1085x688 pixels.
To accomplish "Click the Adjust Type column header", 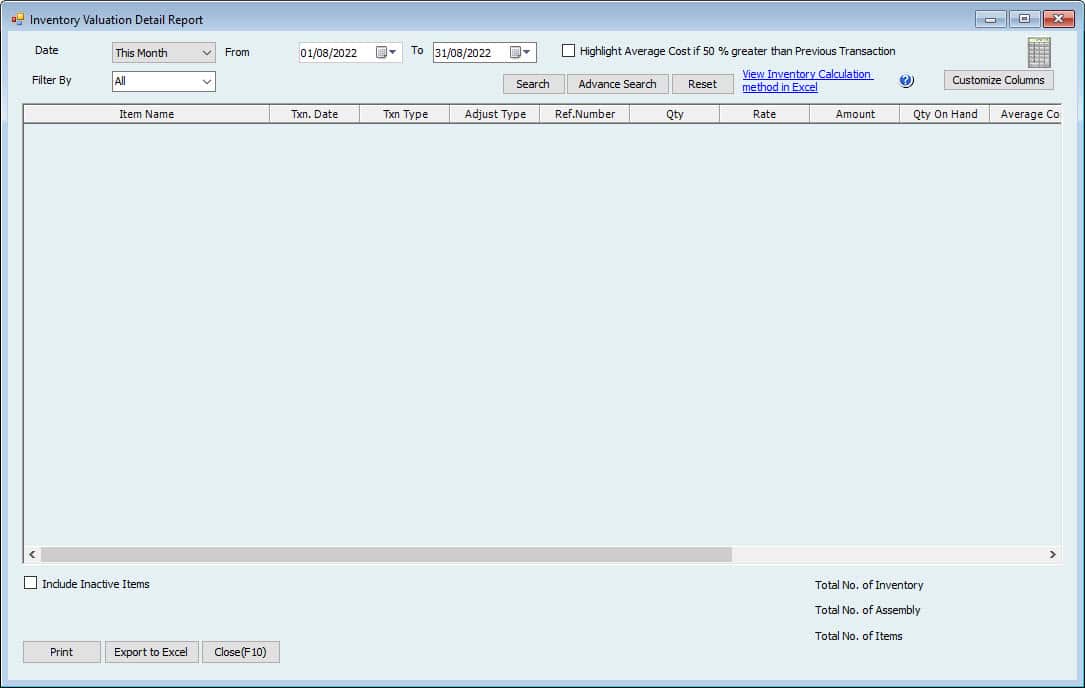I will pos(495,114).
